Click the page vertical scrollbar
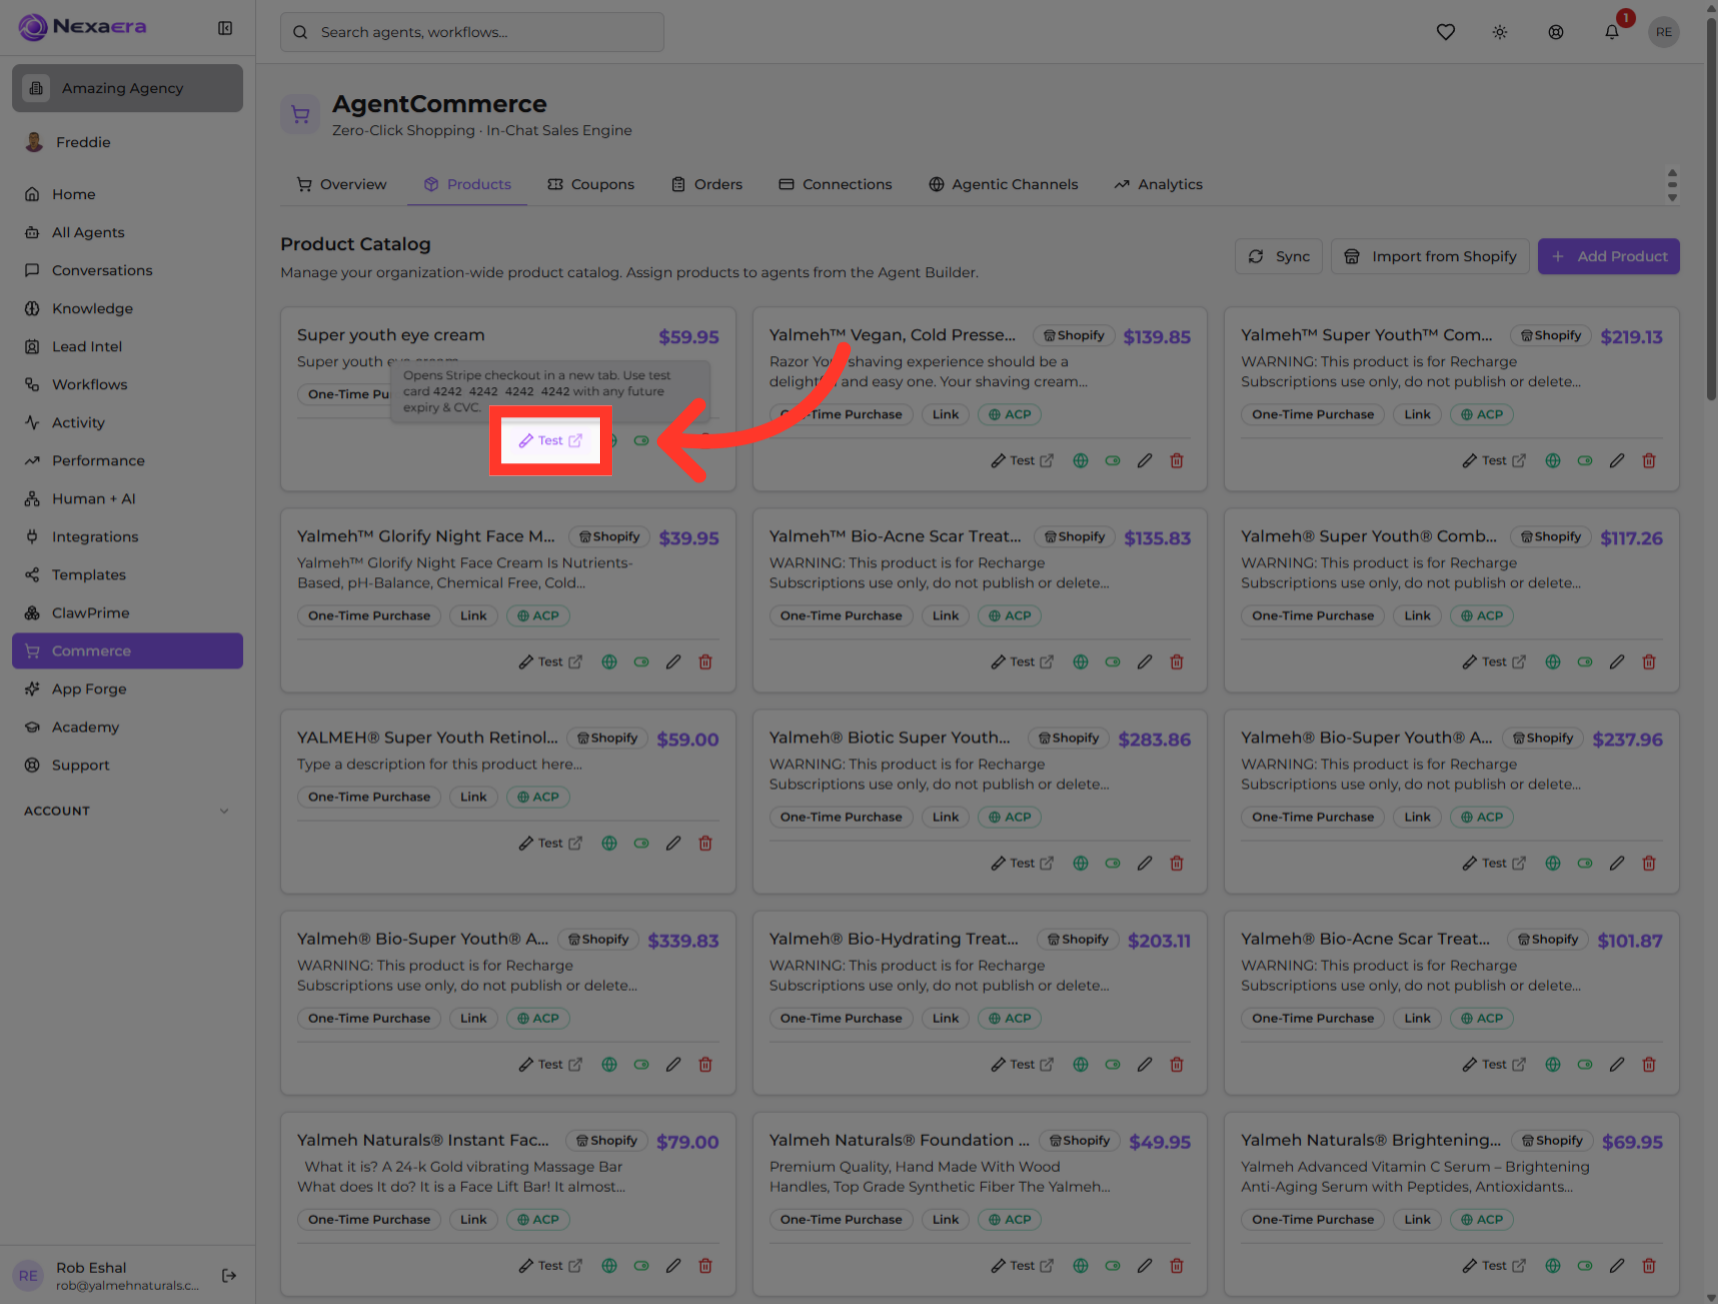1718x1304 pixels. [x=1711, y=210]
